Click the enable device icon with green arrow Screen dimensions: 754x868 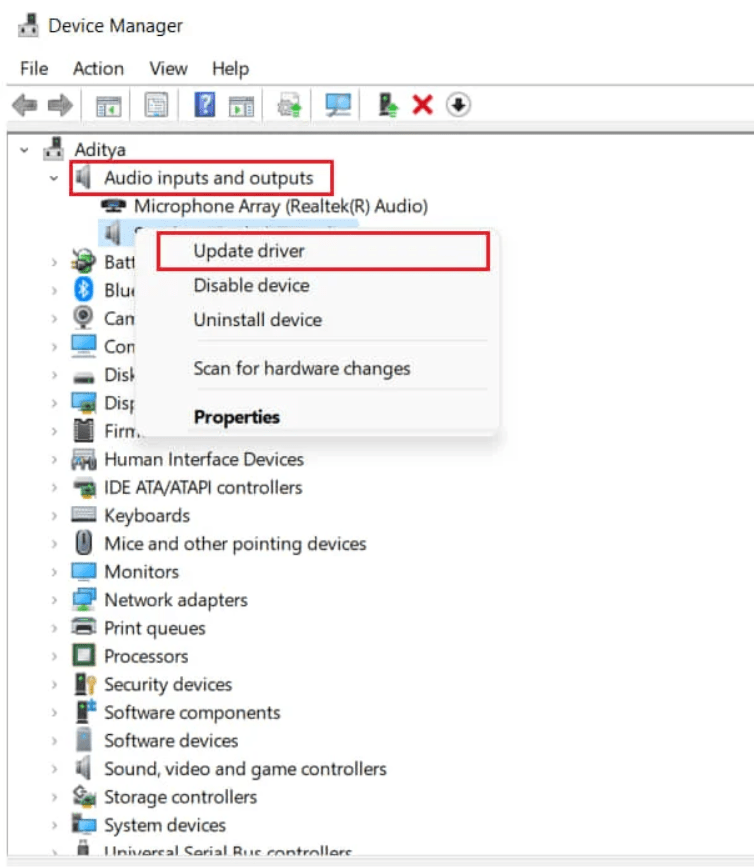[388, 105]
